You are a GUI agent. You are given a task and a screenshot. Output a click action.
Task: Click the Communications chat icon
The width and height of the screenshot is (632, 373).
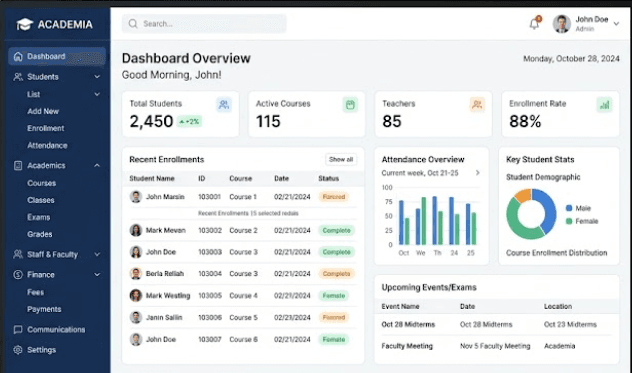pos(18,329)
